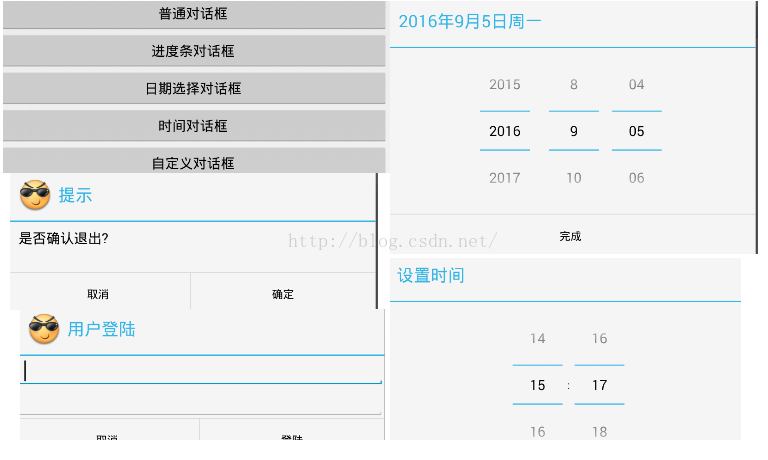Focus the second input field in 用户登陆
768x460 pixels.
pyautogui.click(x=201, y=401)
